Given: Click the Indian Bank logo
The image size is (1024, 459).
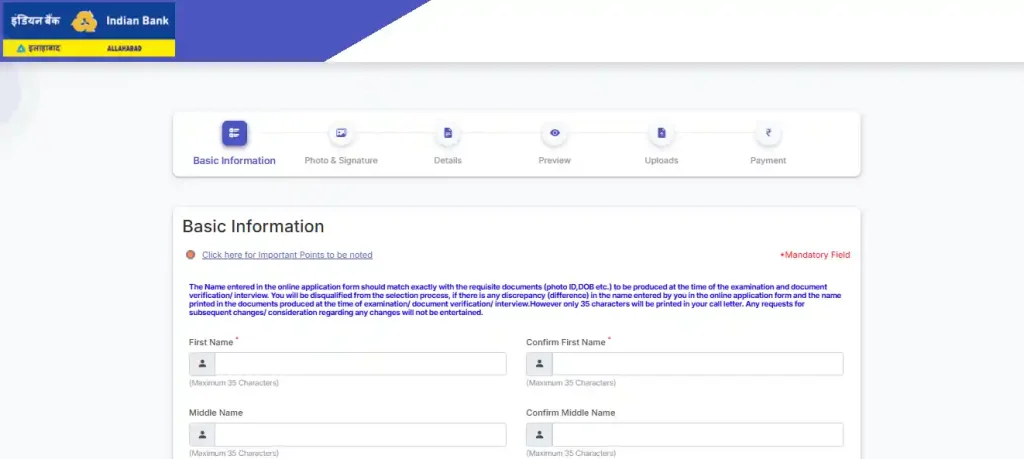Looking at the screenshot, I should click(89, 29).
